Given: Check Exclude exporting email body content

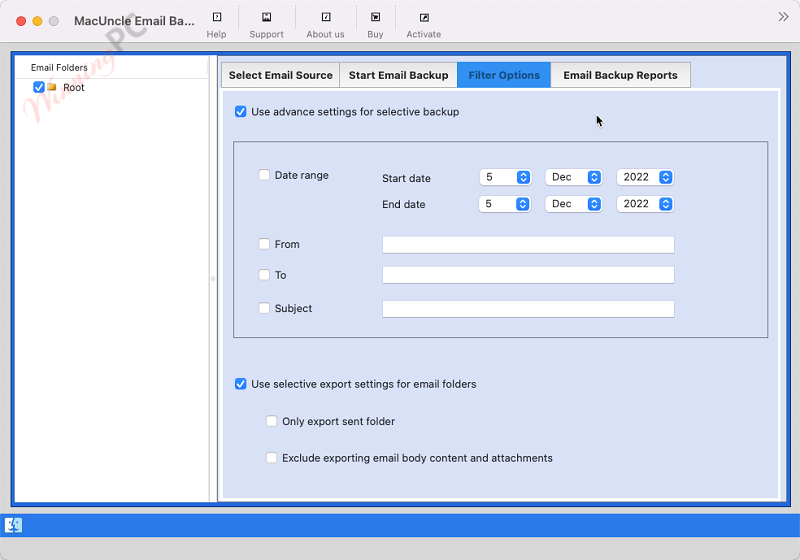Looking at the screenshot, I should click(x=271, y=457).
